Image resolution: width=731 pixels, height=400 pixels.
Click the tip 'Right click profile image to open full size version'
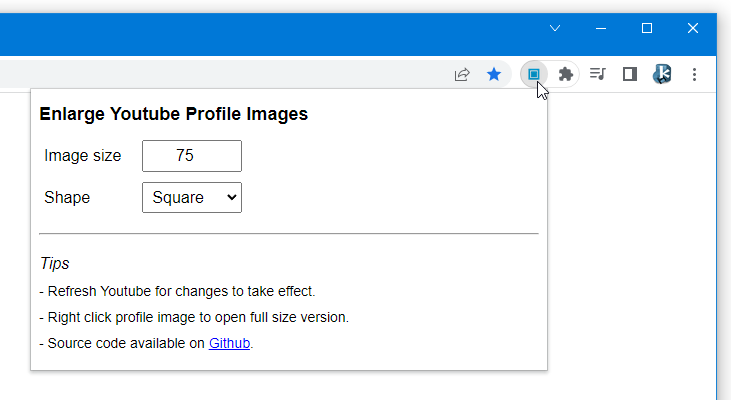click(194, 317)
